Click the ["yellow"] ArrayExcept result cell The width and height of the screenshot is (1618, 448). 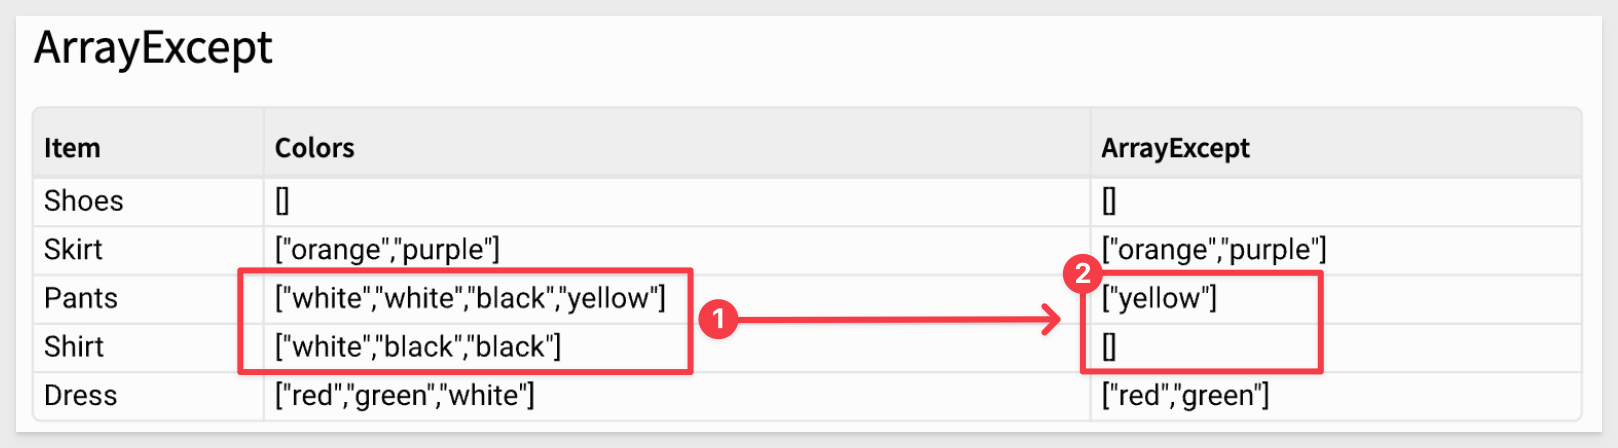click(x=1159, y=298)
